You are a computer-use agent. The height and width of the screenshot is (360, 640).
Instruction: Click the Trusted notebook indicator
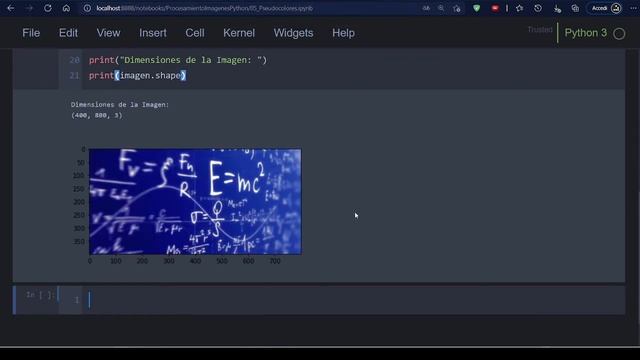pyautogui.click(x=540, y=30)
